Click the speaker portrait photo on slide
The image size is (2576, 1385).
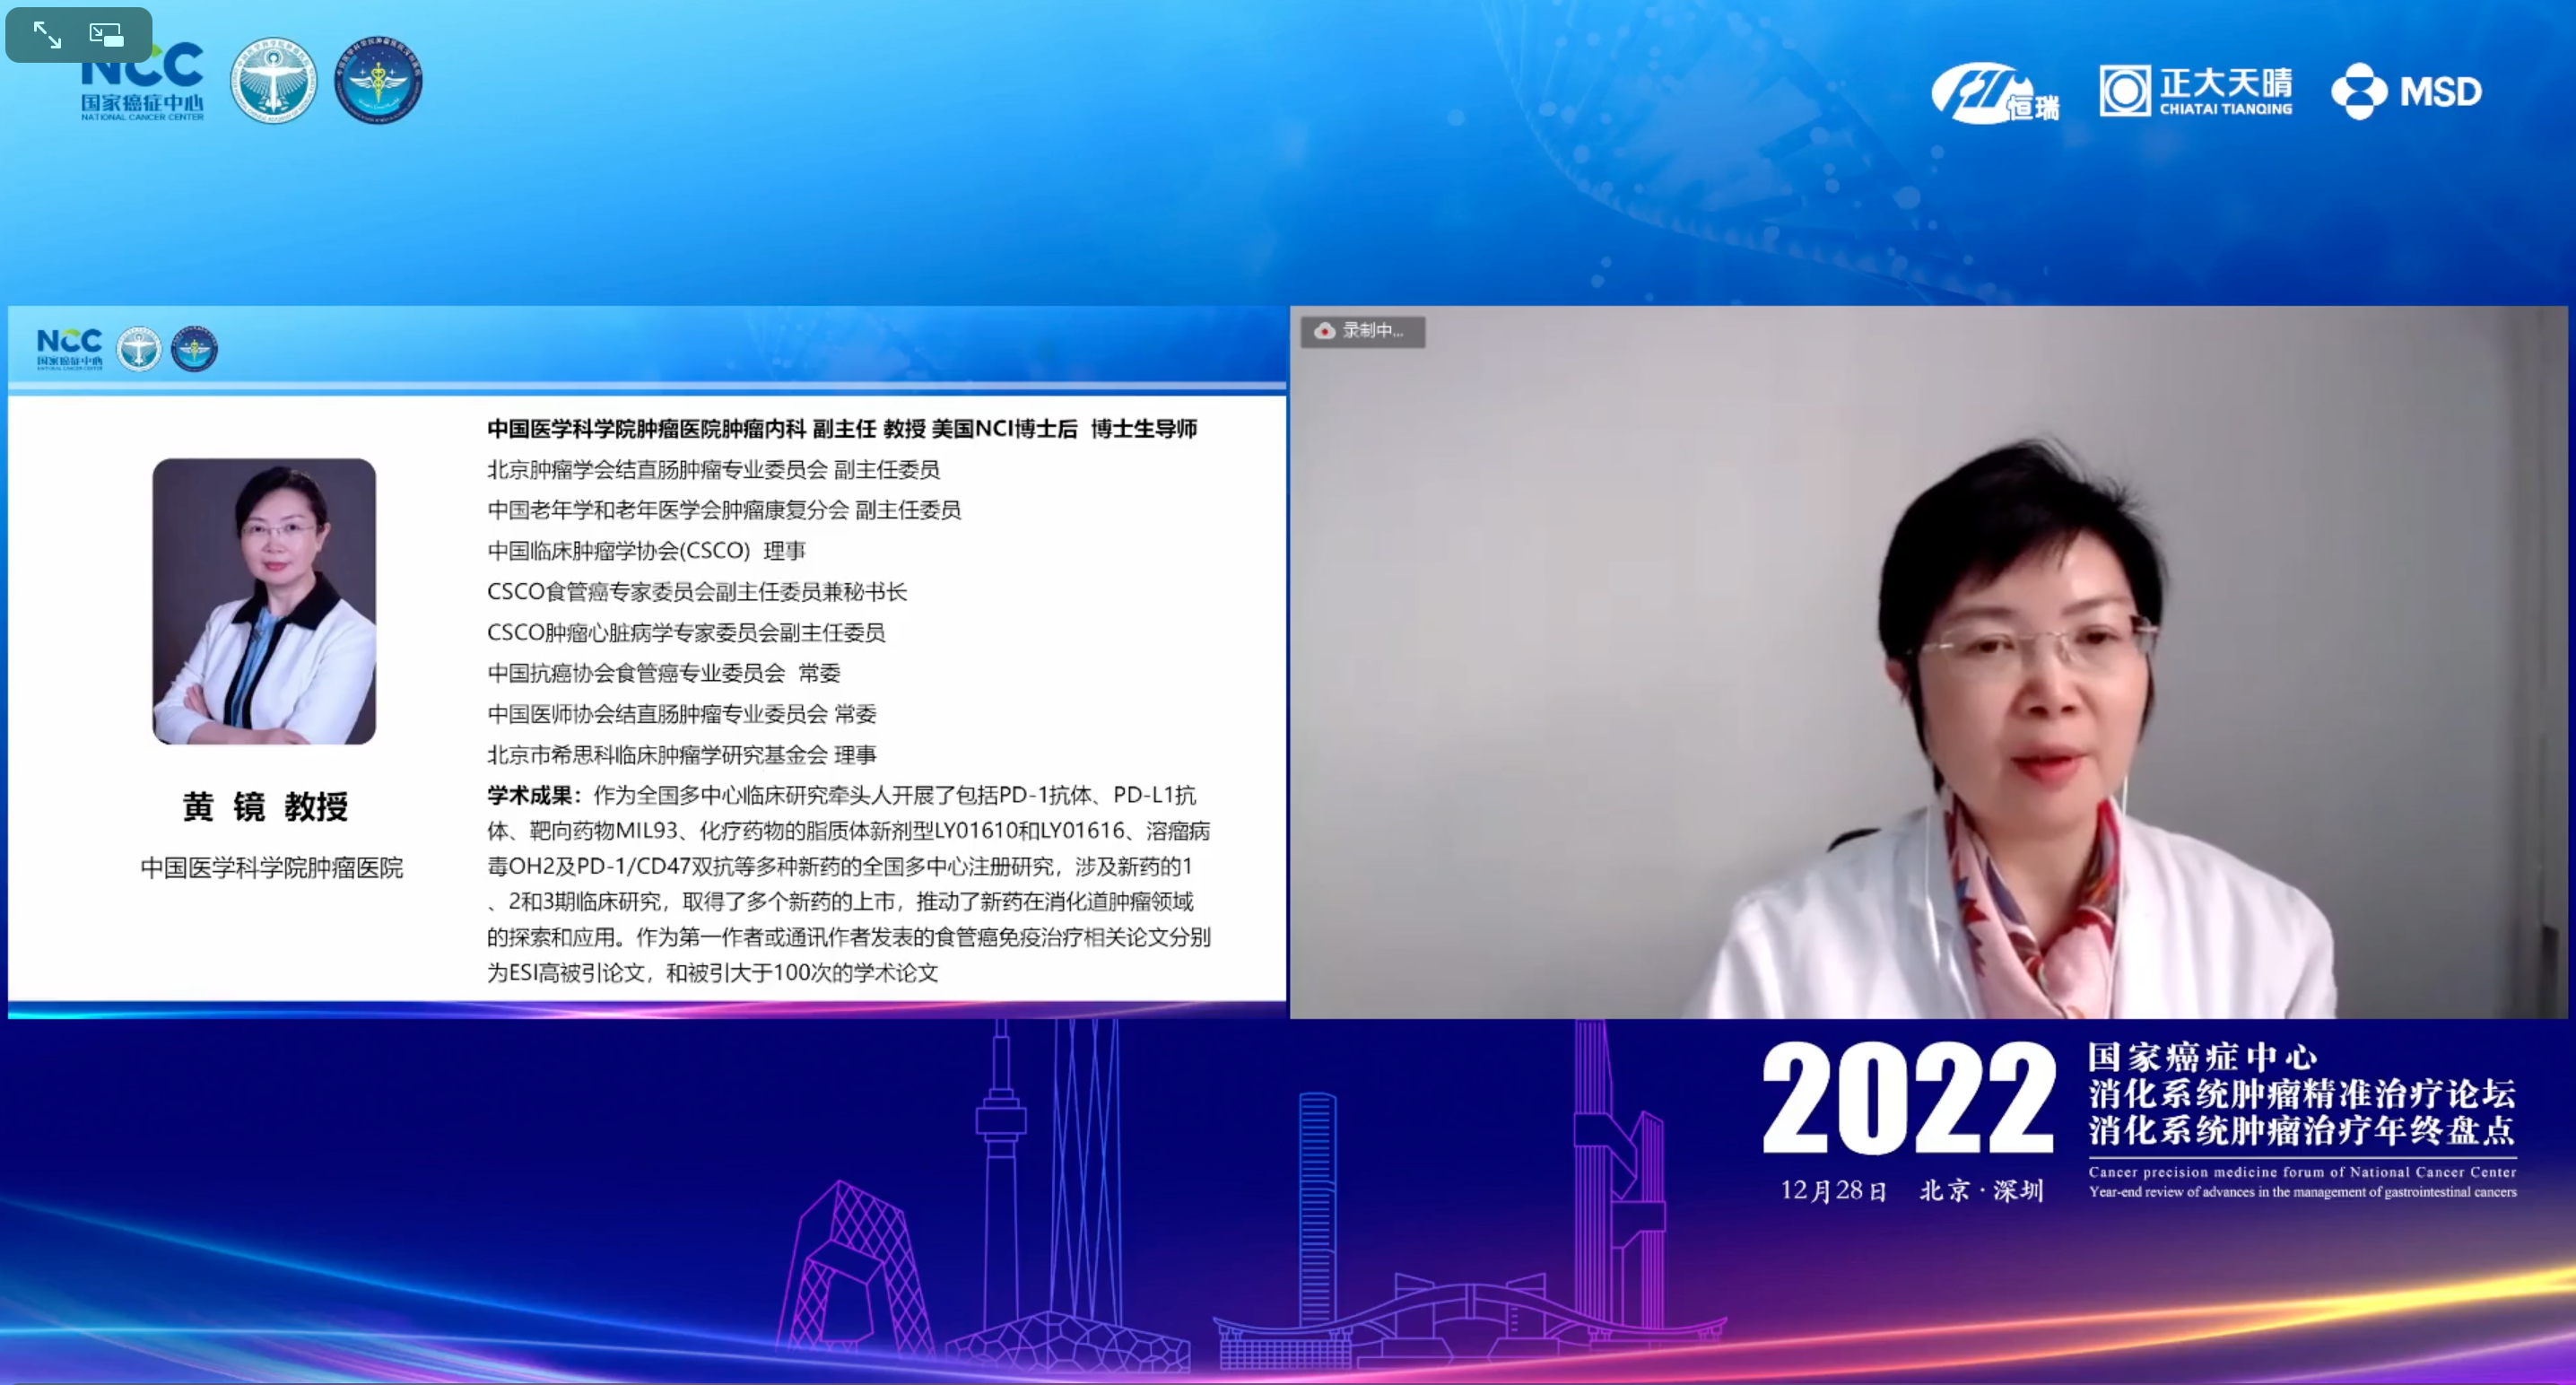pos(264,601)
